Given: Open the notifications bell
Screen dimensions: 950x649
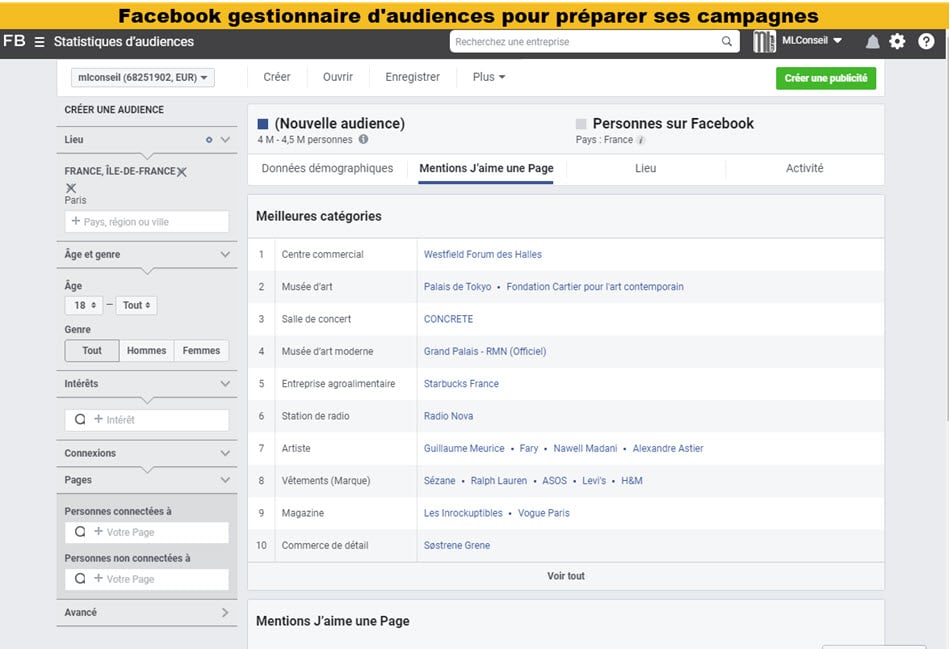Looking at the screenshot, I should (x=872, y=41).
